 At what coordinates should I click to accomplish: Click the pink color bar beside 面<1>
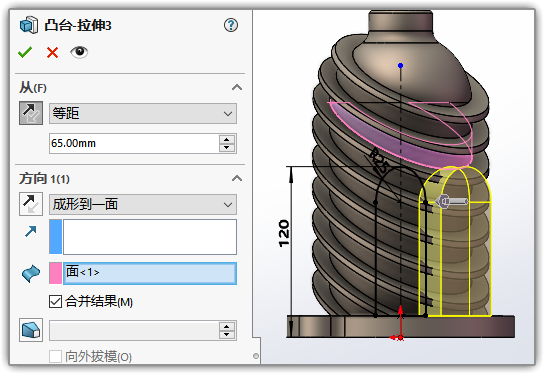[56, 273]
